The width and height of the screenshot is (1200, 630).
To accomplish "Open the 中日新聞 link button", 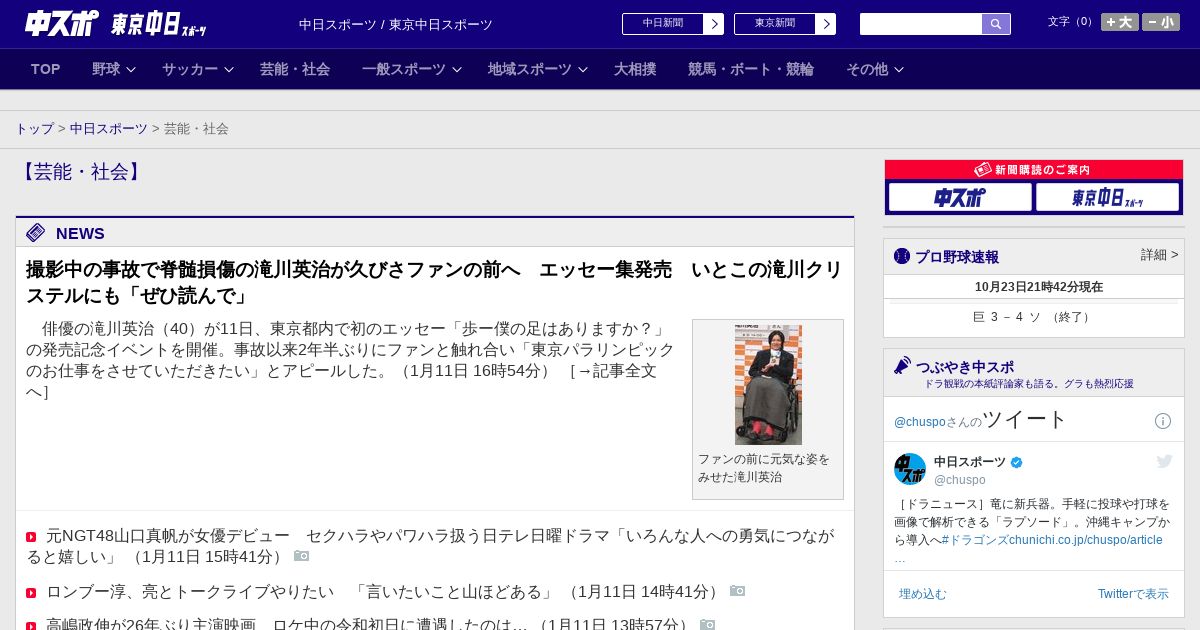I will point(663,24).
